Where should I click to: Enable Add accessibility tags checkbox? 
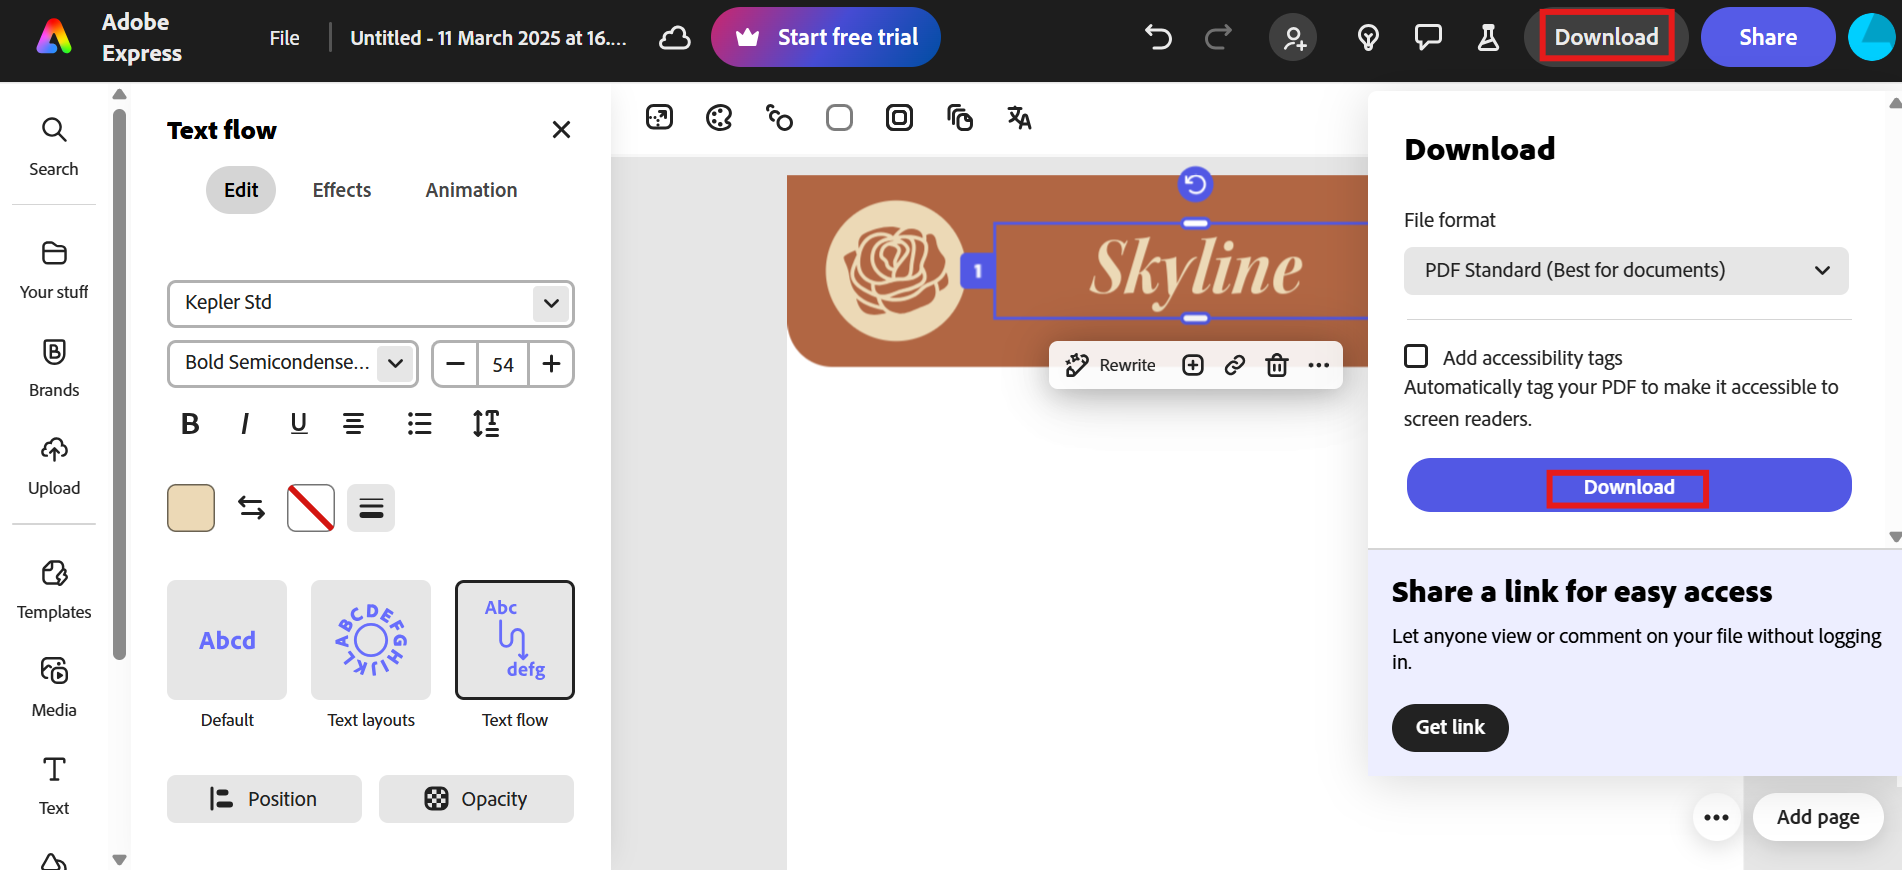[x=1416, y=357]
